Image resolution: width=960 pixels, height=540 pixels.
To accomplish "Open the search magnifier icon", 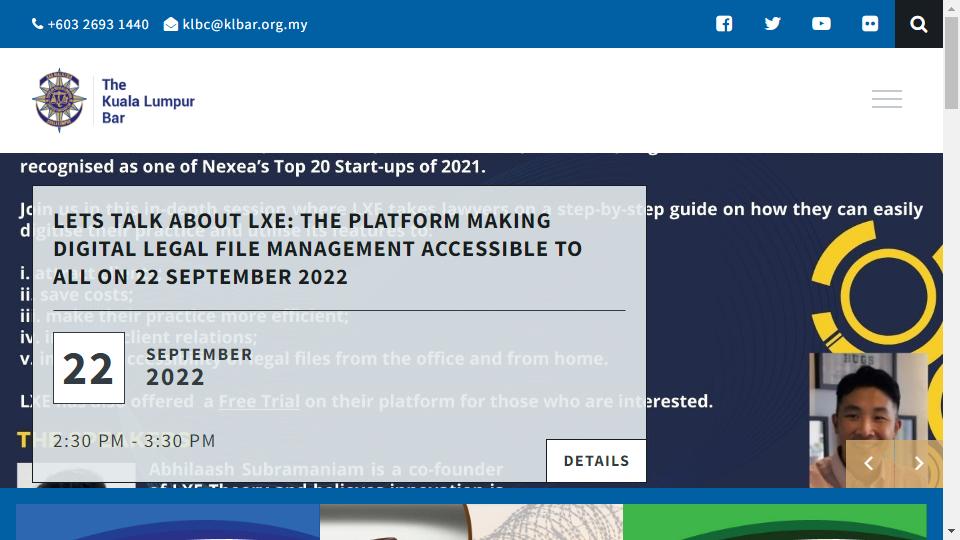I will point(918,24).
